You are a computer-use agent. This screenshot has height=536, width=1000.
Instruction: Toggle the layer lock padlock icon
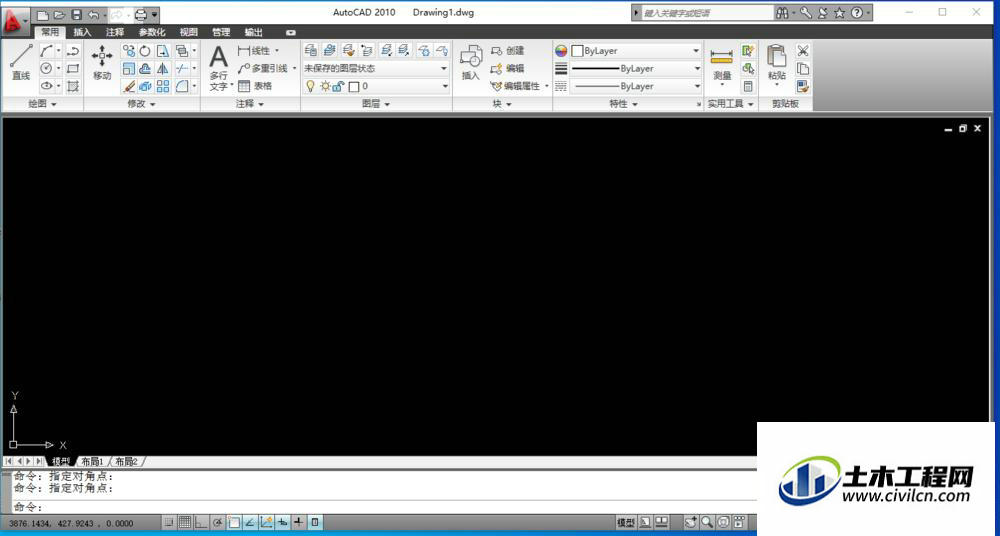(338, 86)
